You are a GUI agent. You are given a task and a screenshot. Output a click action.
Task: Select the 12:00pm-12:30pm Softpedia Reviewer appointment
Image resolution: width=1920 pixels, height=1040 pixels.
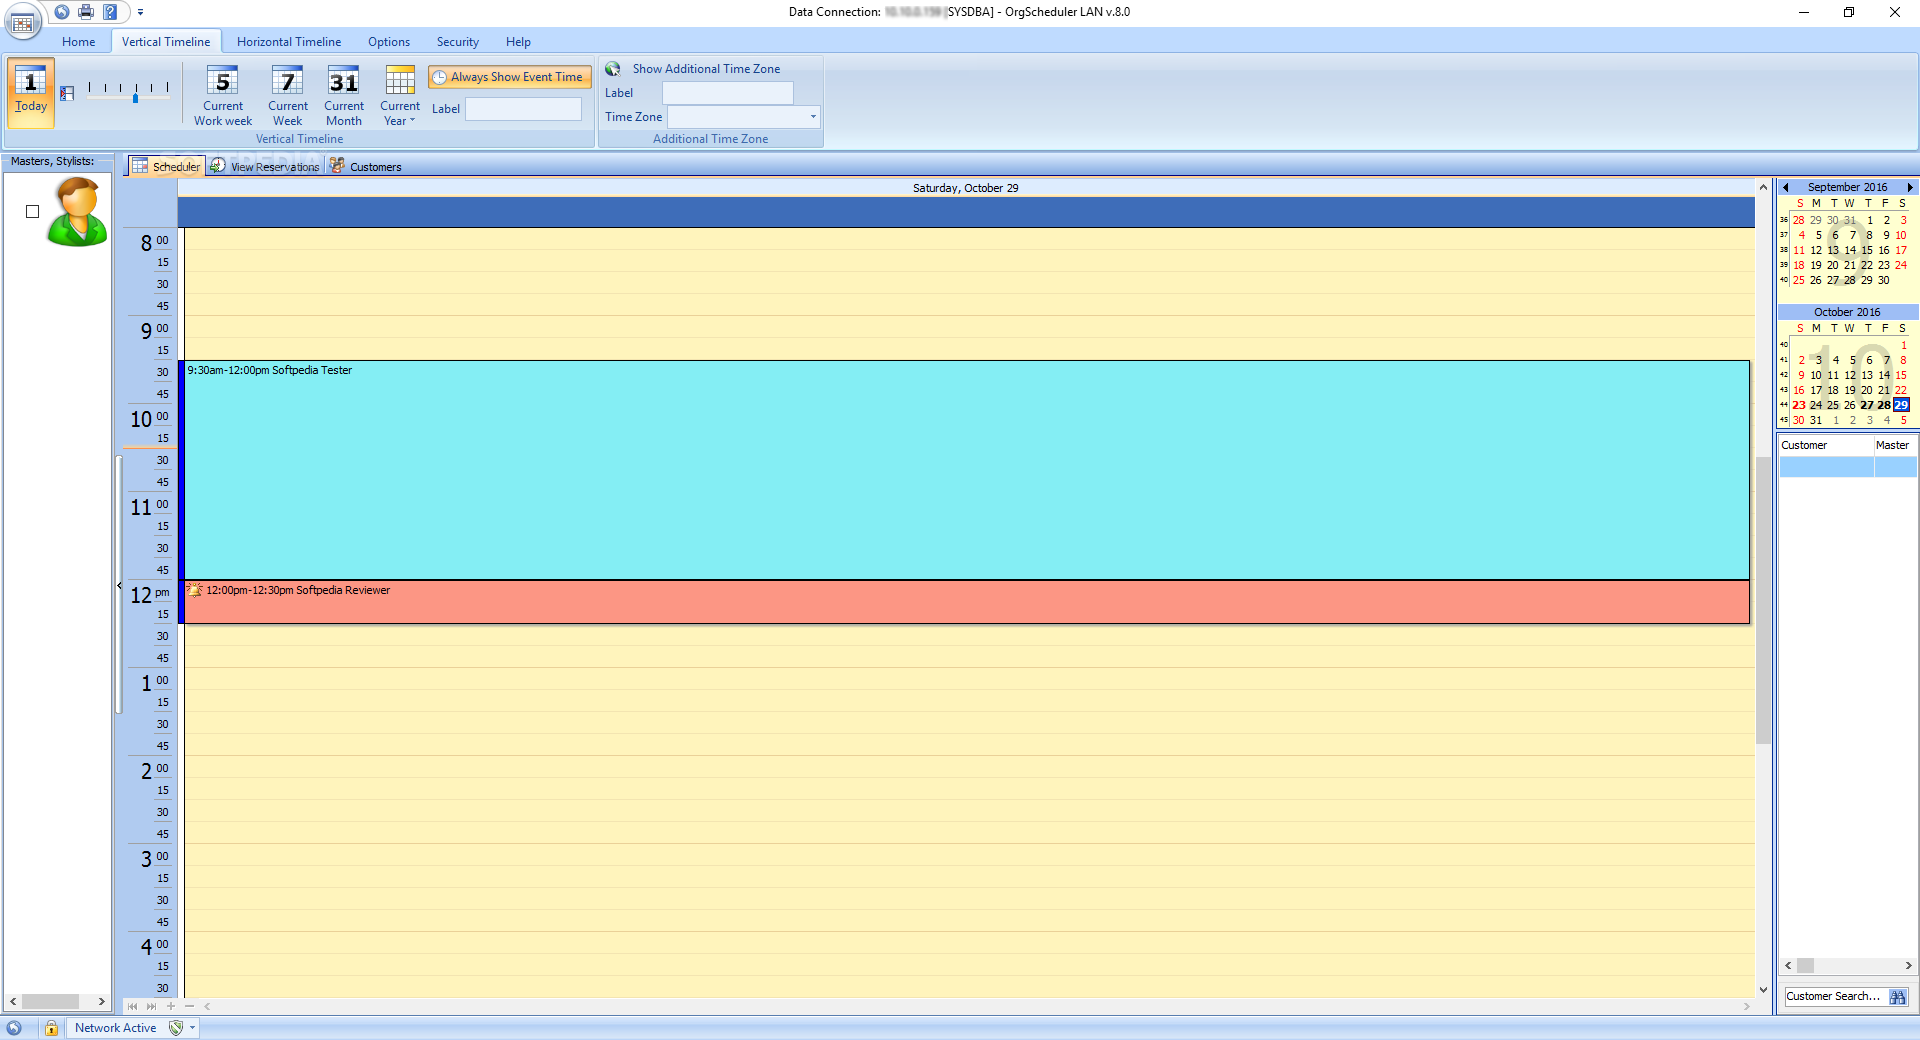[x=966, y=602]
